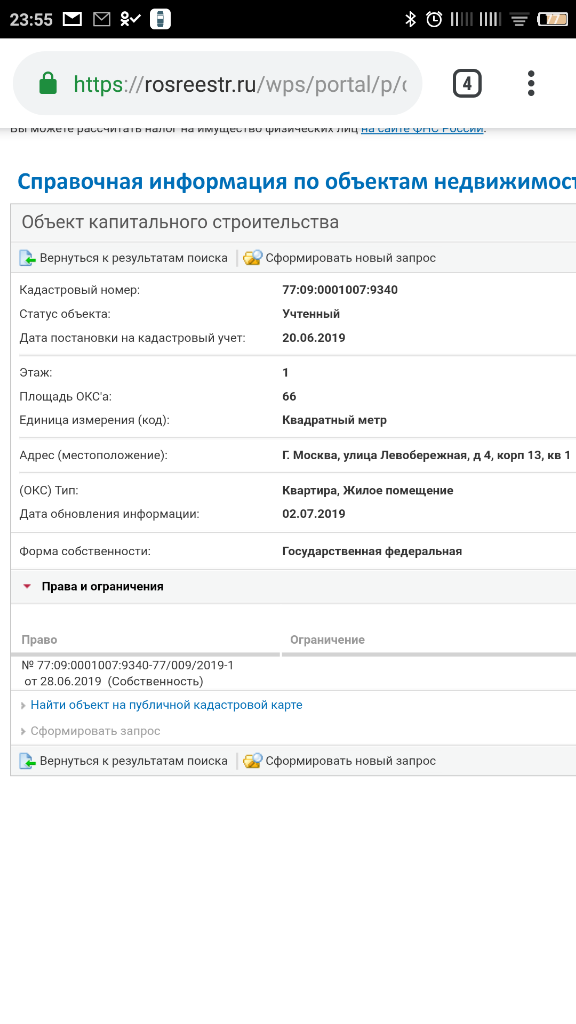Click the 'Ограничение' column header
Screen dimensions: 576x1024
(327, 640)
